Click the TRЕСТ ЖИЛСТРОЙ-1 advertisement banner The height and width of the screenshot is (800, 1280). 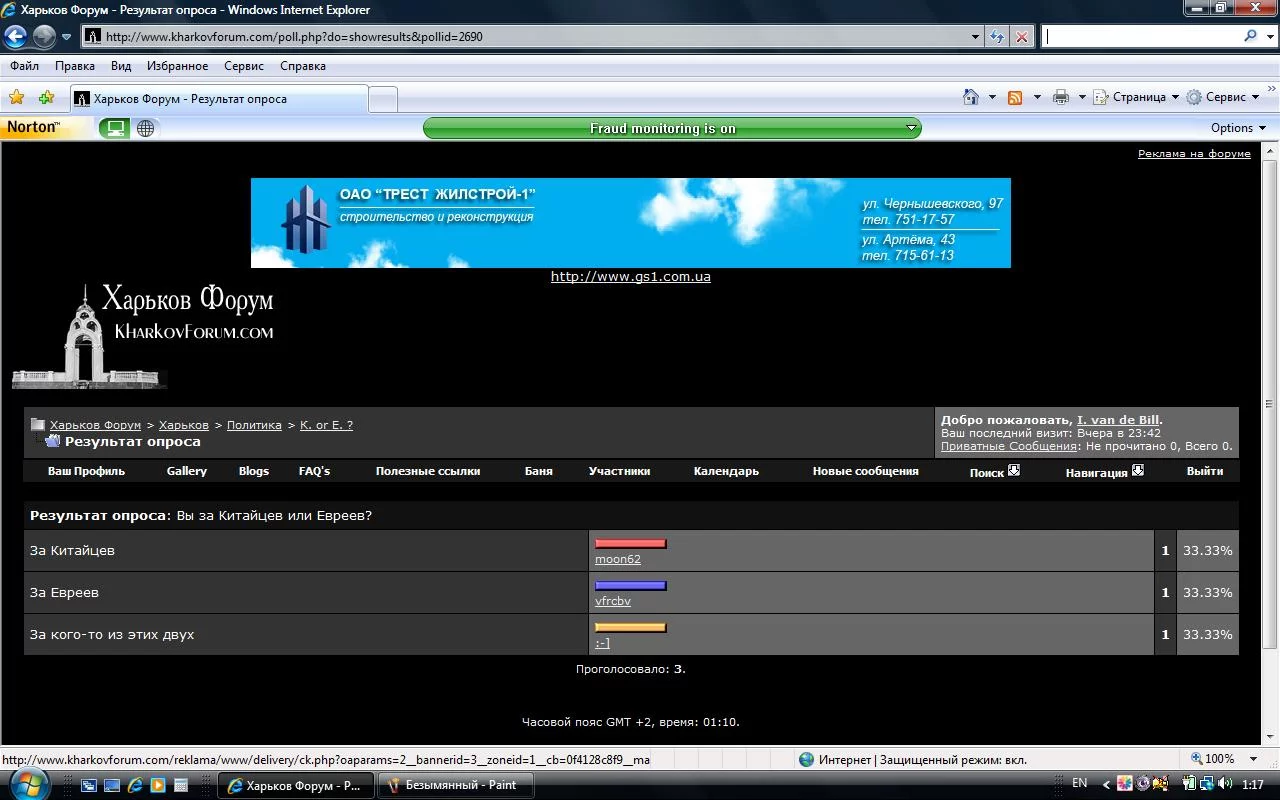pyautogui.click(x=630, y=223)
